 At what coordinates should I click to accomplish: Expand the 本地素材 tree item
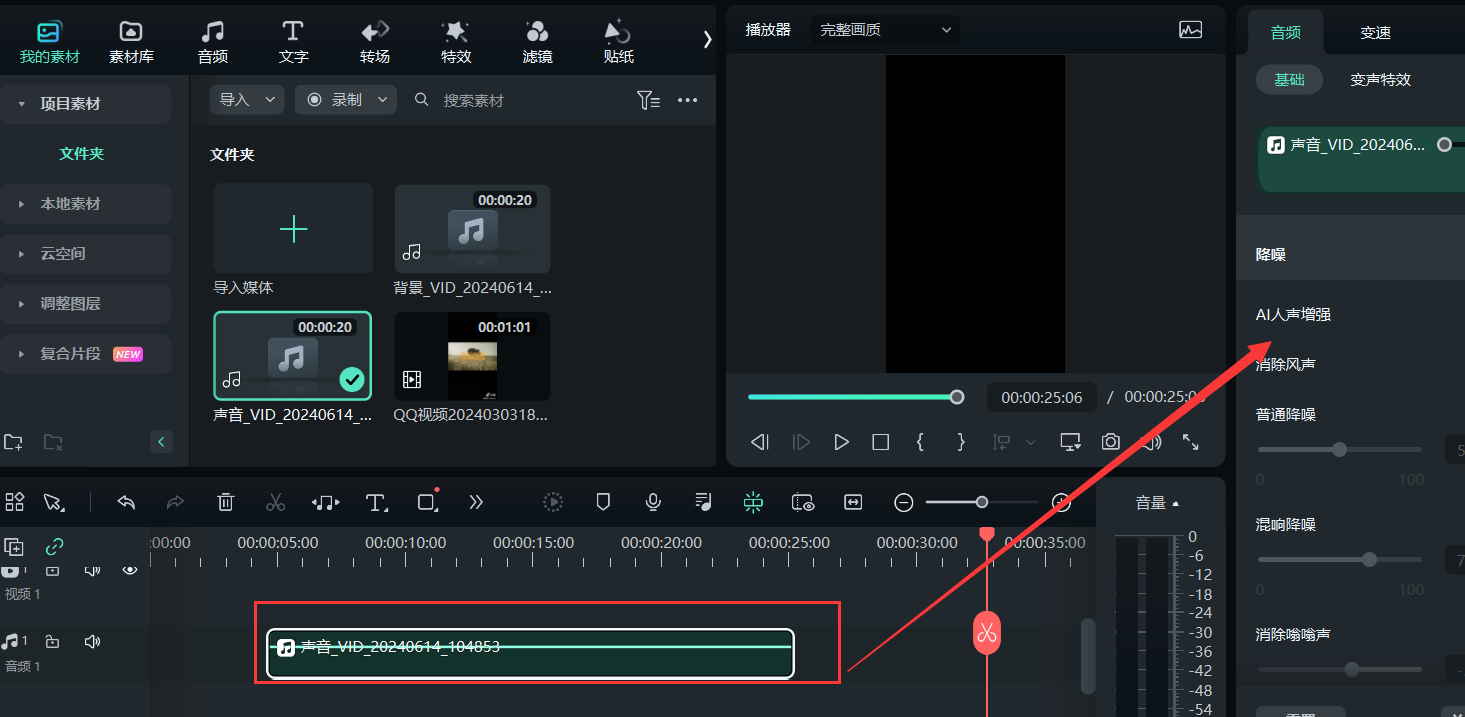pyautogui.click(x=22, y=204)
